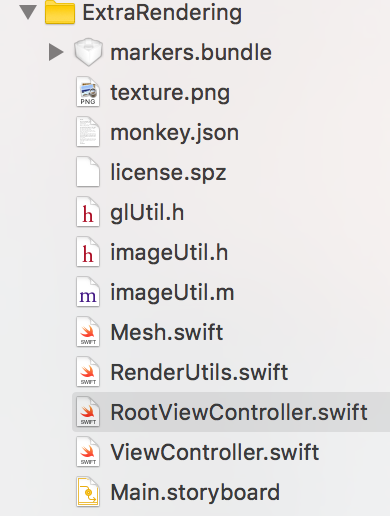390x516 pixels.
Task: Open the imageUtil.h header file
Action: tap(169, 252)
